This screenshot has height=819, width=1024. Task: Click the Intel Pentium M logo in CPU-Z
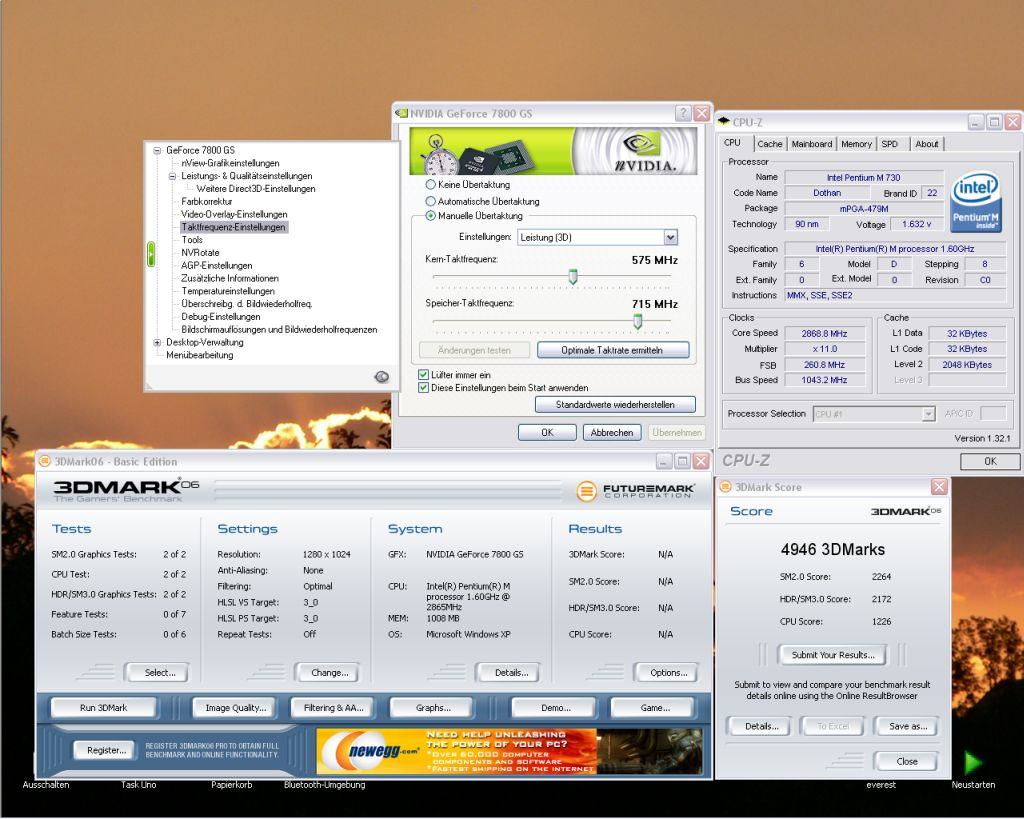coord(976,202)
